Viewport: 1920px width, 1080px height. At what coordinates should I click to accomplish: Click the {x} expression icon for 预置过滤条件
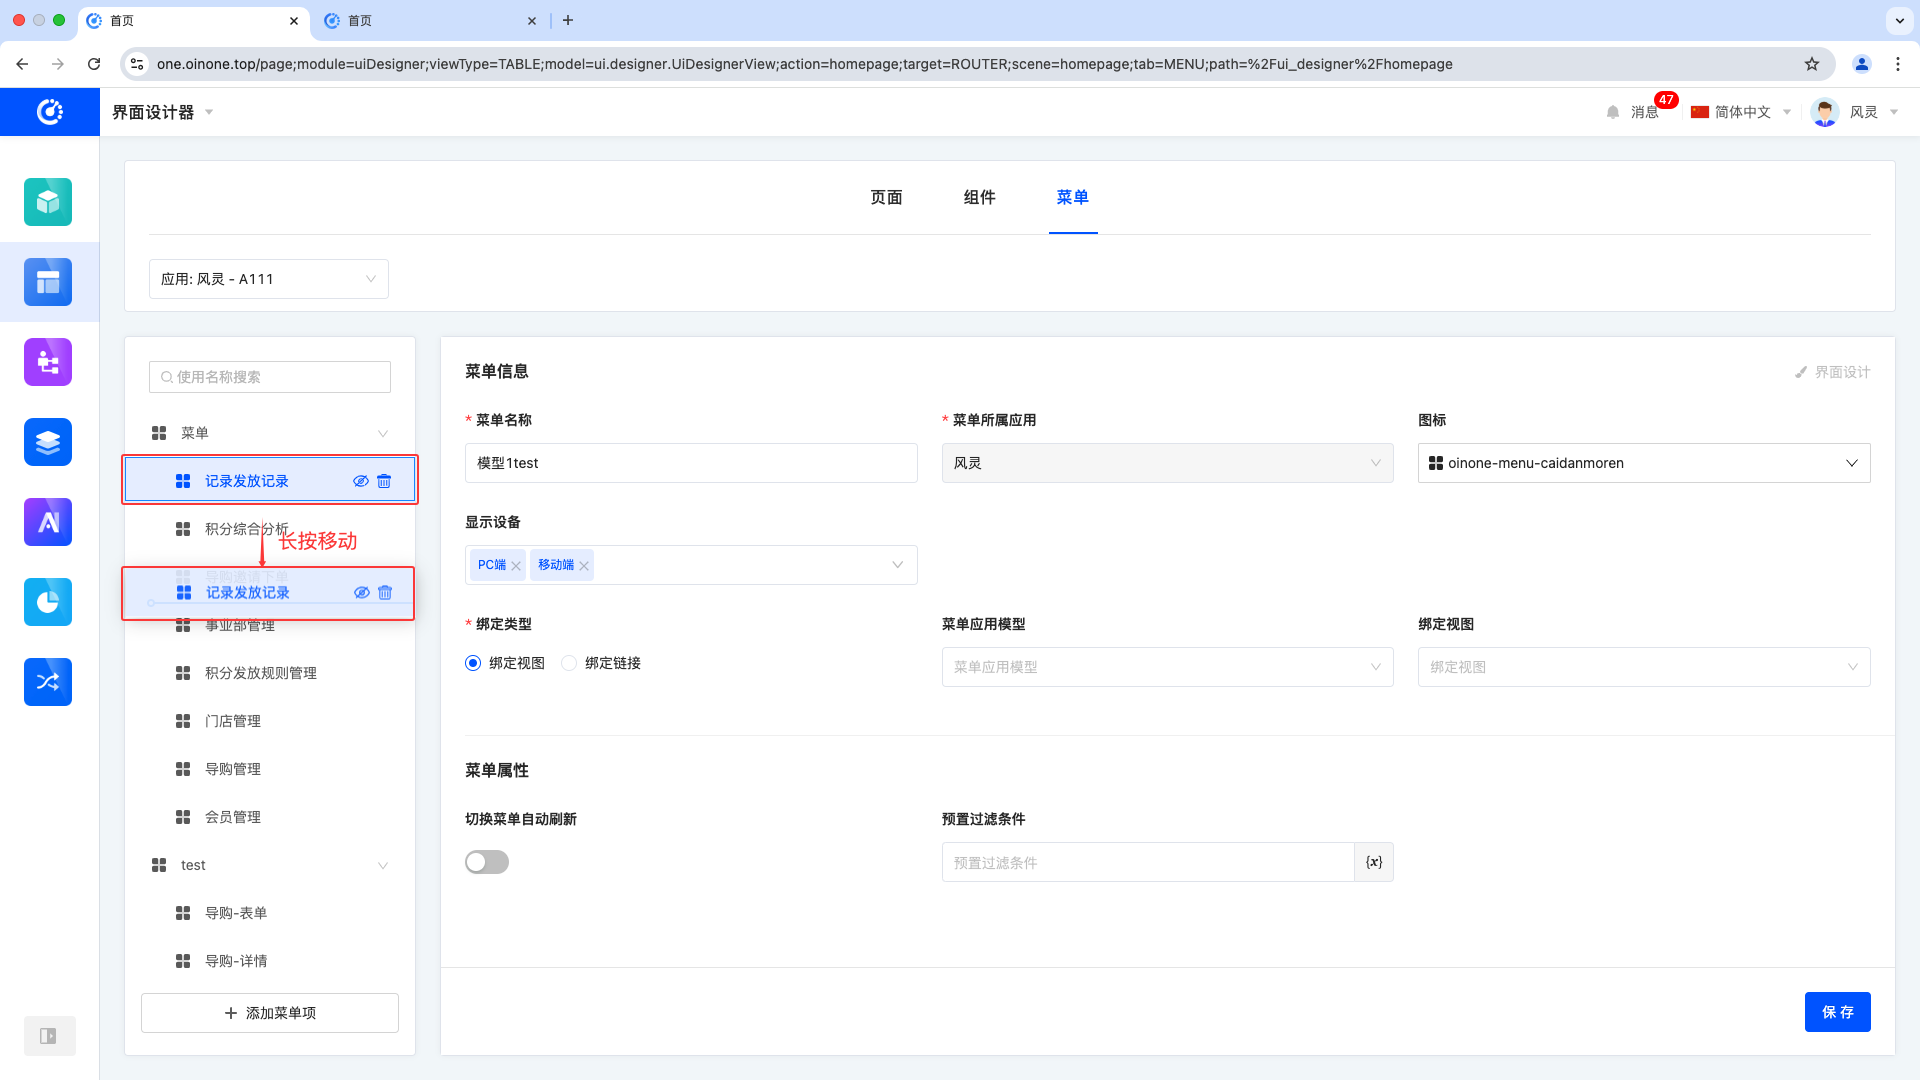(x=1374, y=862)
